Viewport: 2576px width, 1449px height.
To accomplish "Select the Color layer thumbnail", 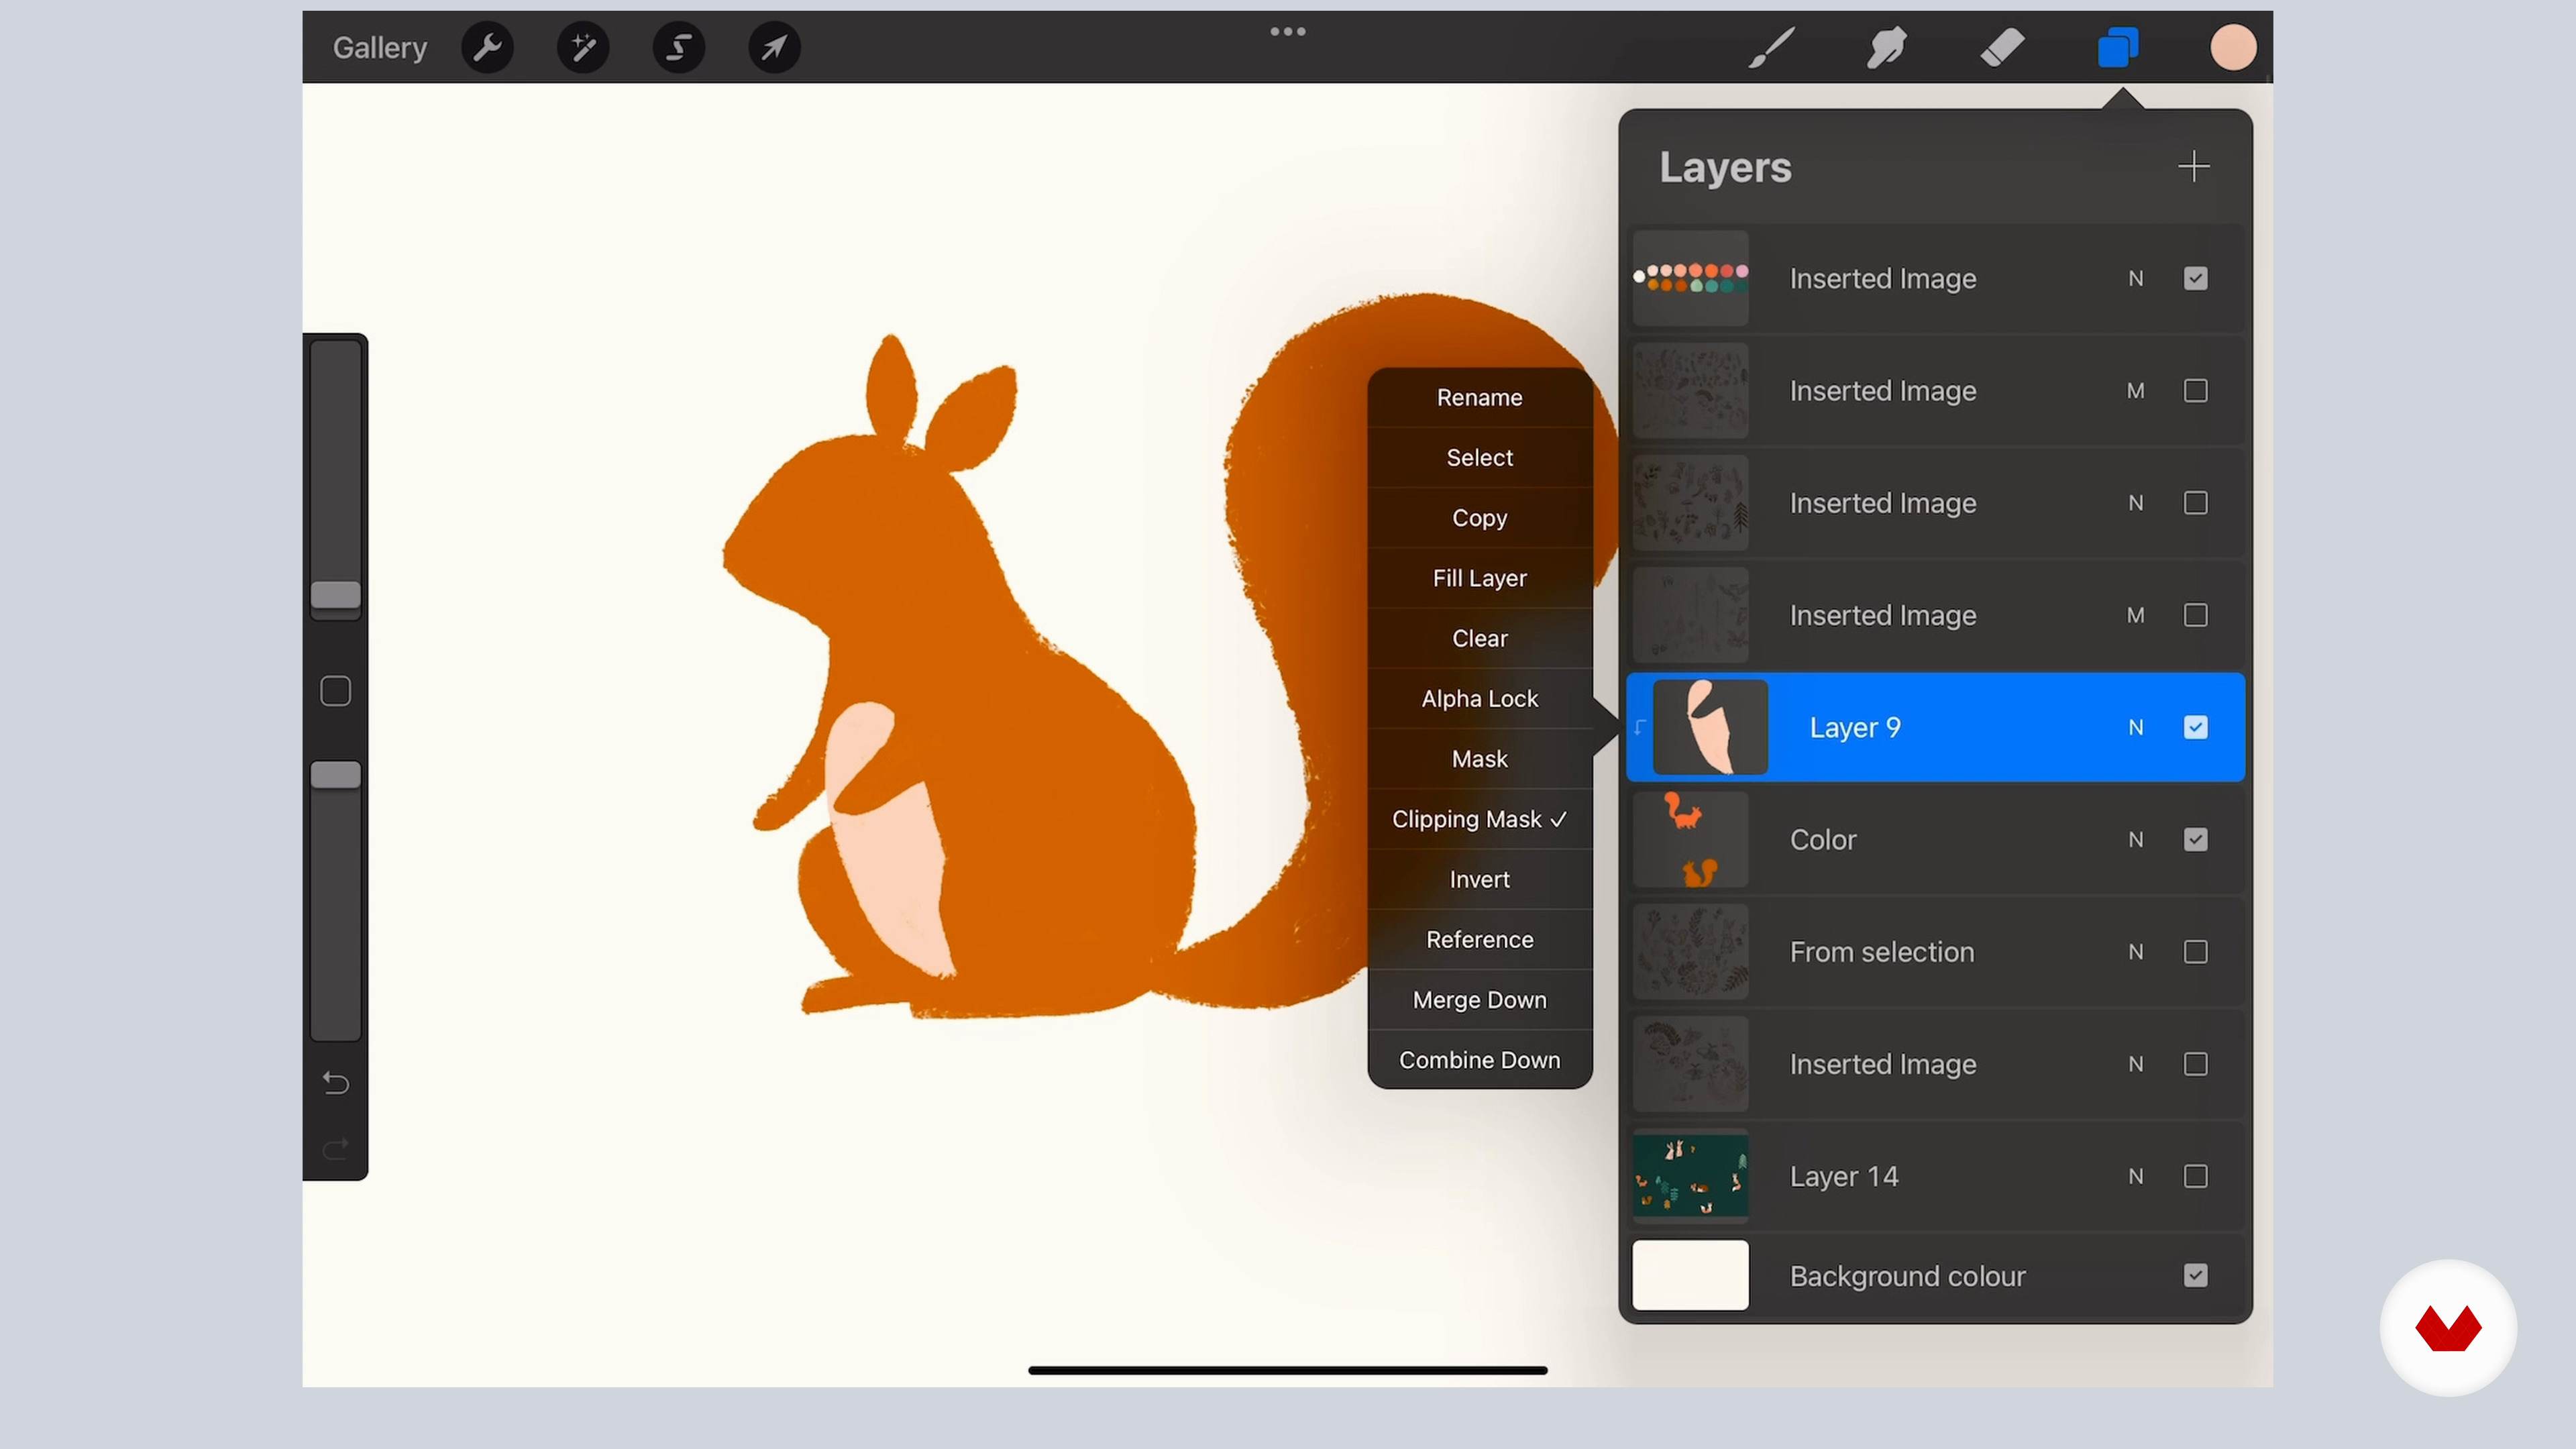I will [x=1690, y=839].
